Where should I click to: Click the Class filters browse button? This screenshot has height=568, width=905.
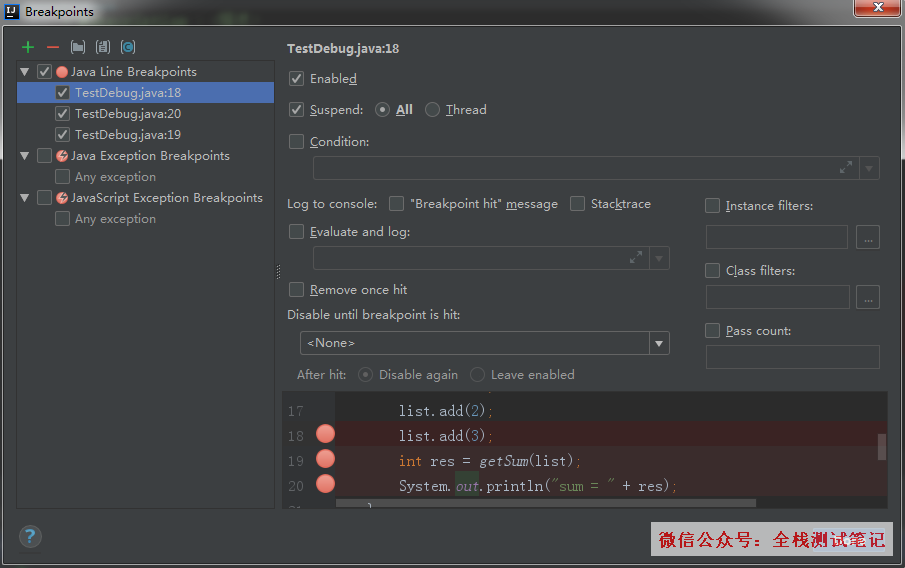[868, 297]
